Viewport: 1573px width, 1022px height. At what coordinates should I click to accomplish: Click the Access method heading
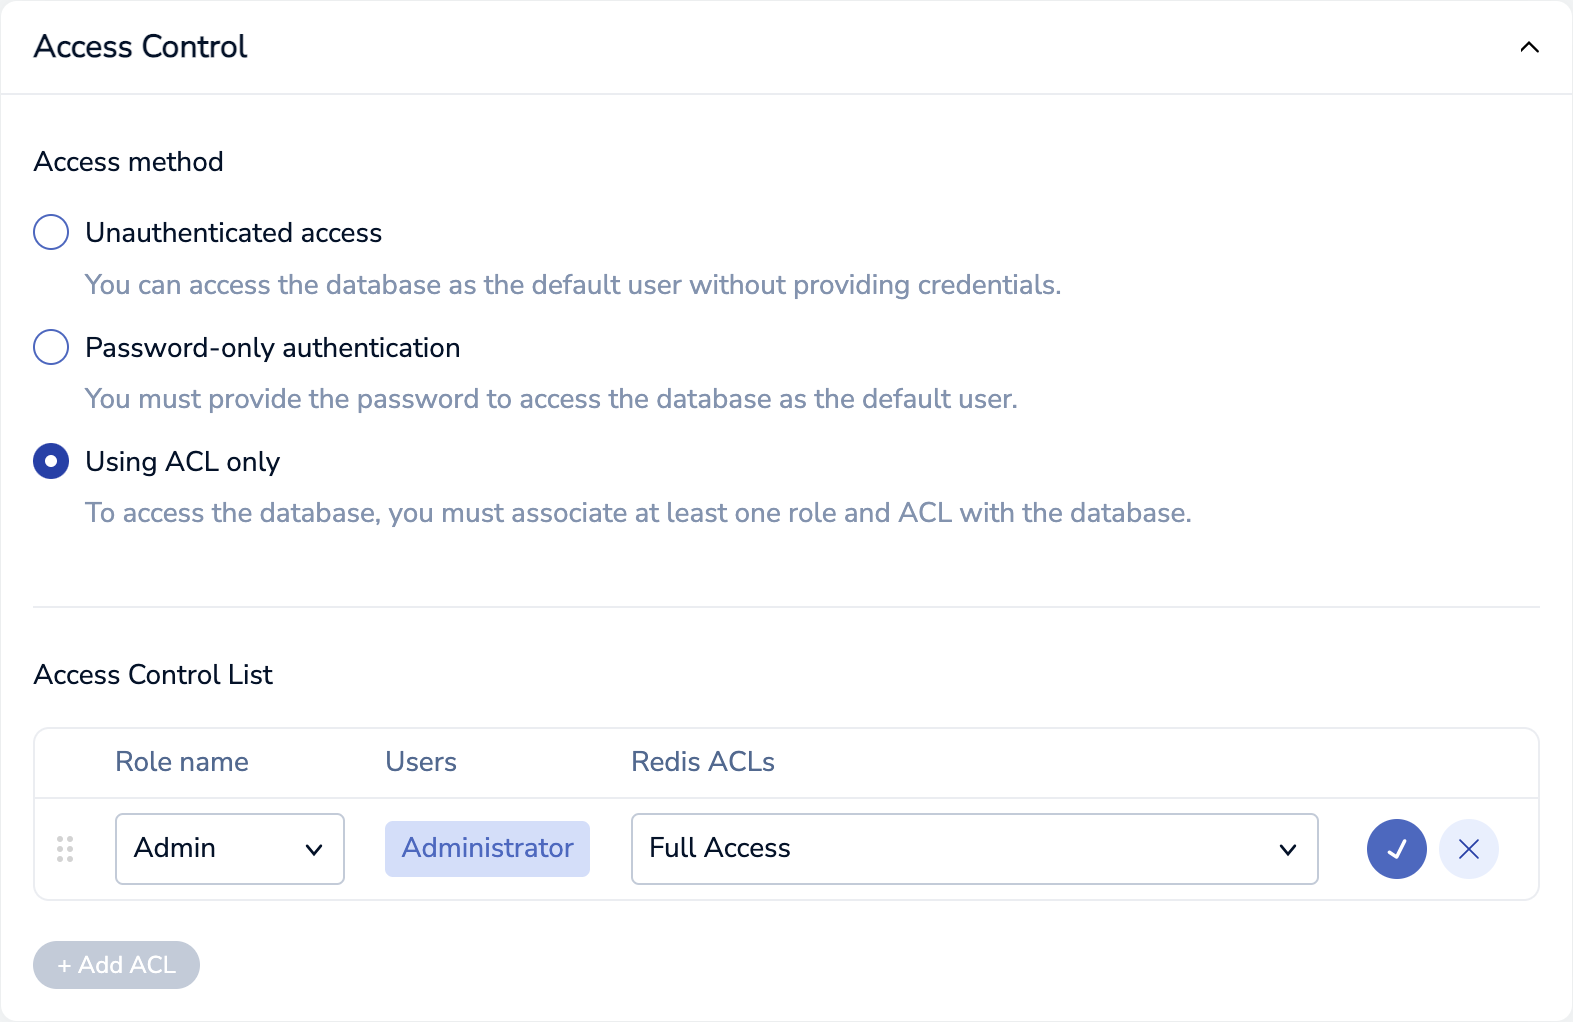click(129, 162)
